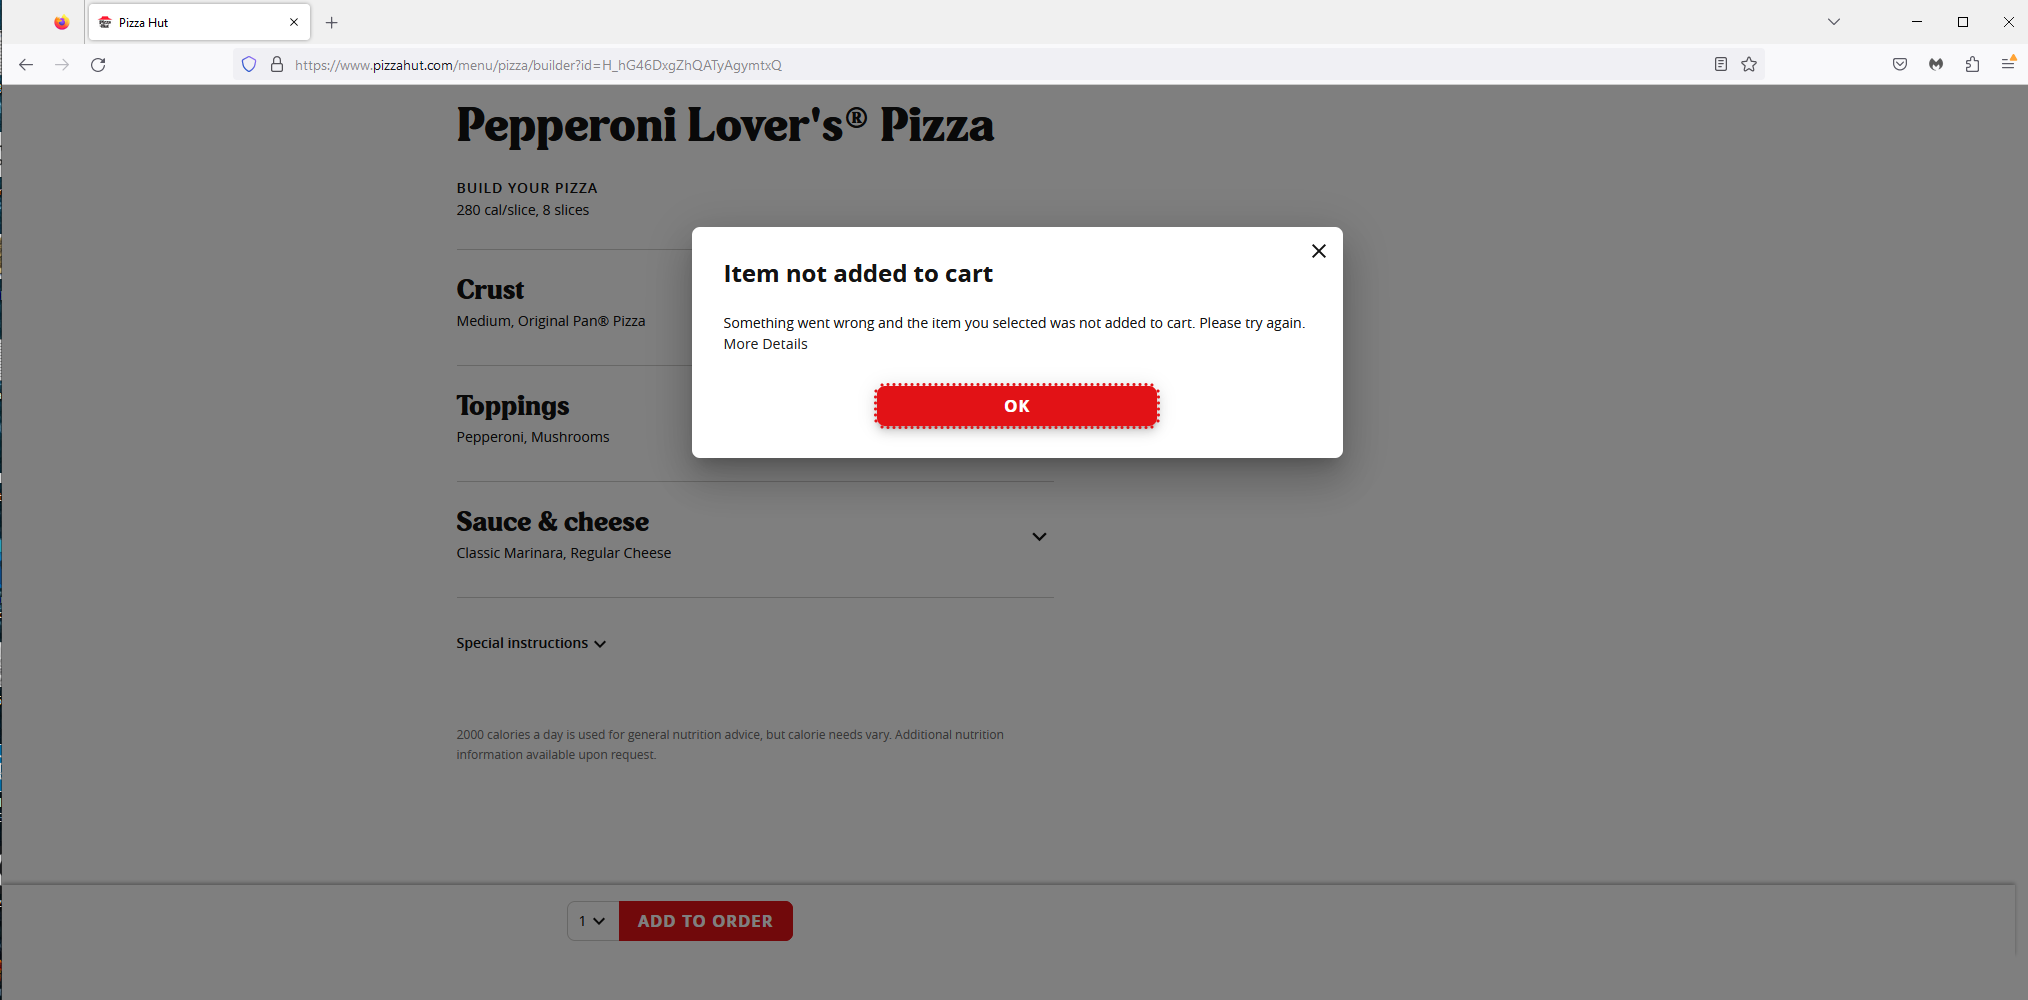Open the Extensions puzzle icon

(1972, 65)
